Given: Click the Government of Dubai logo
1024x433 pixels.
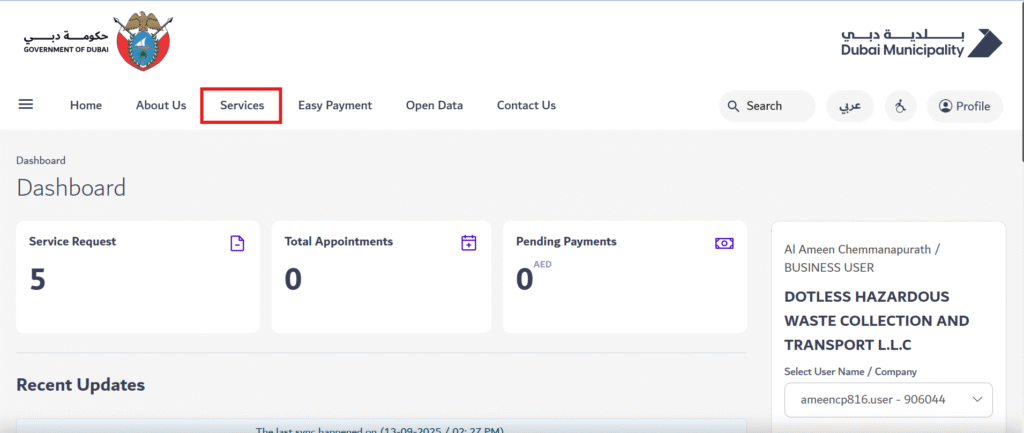Looking at the screenshot, I should coord(100,42).
